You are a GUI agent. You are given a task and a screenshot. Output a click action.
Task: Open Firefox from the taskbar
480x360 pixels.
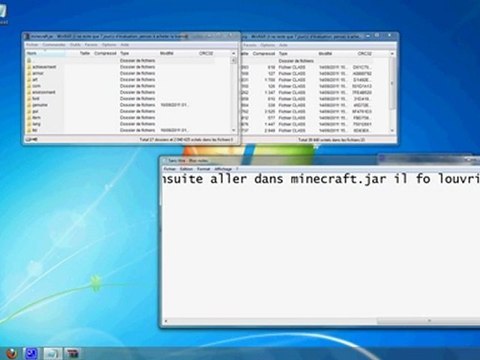coord(11,353)
